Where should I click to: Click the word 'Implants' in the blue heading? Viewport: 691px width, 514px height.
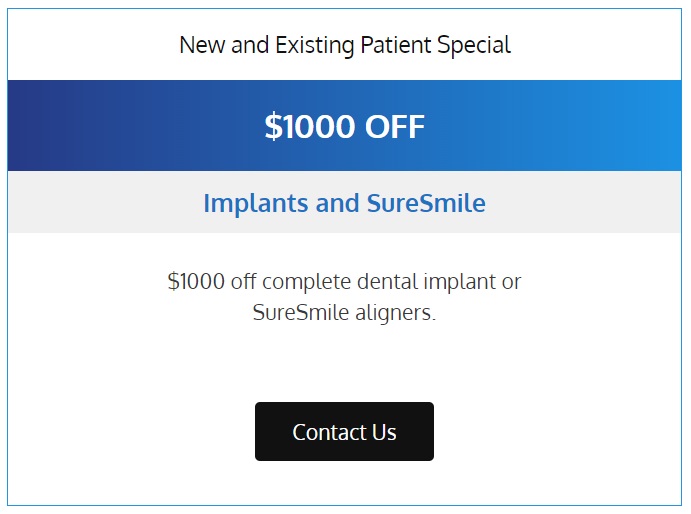click(256, 204)
